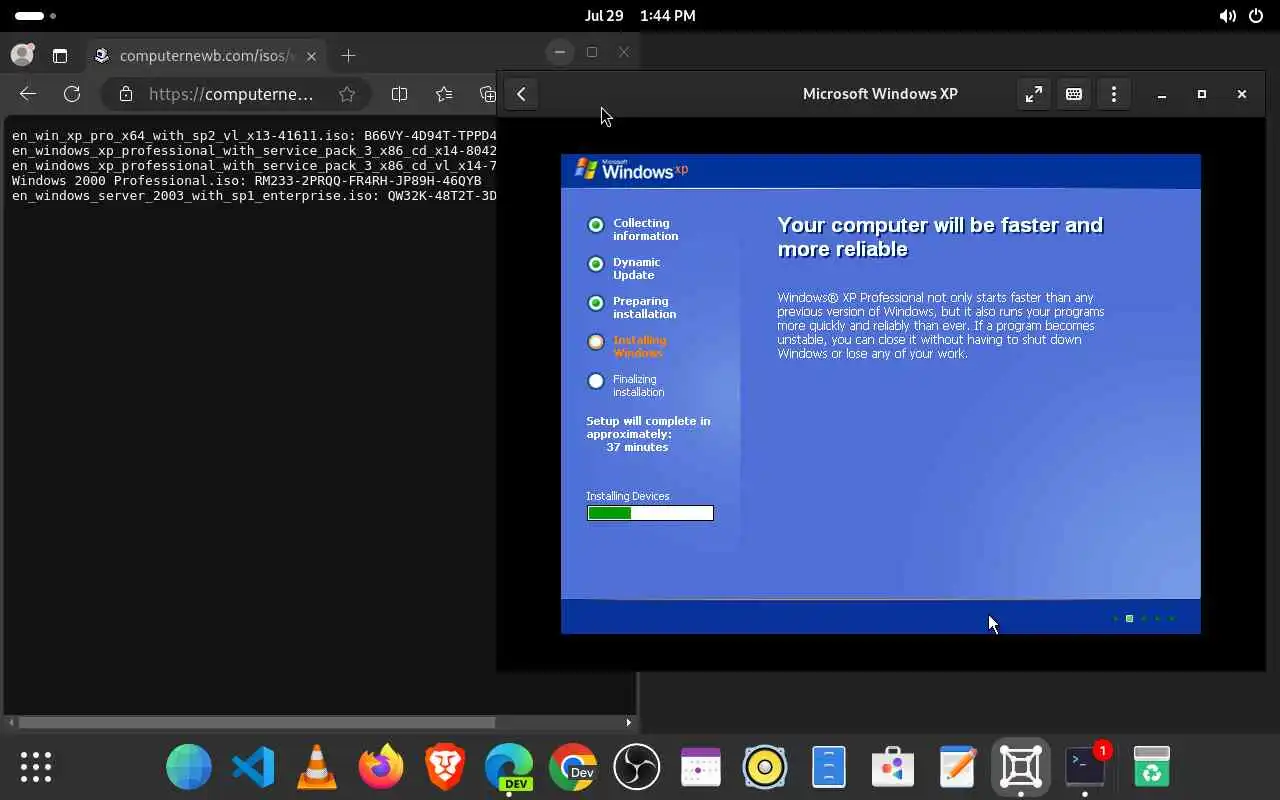
Task: Click the 'Preparing installation' setup step
Action: click(x=644, y=307)
